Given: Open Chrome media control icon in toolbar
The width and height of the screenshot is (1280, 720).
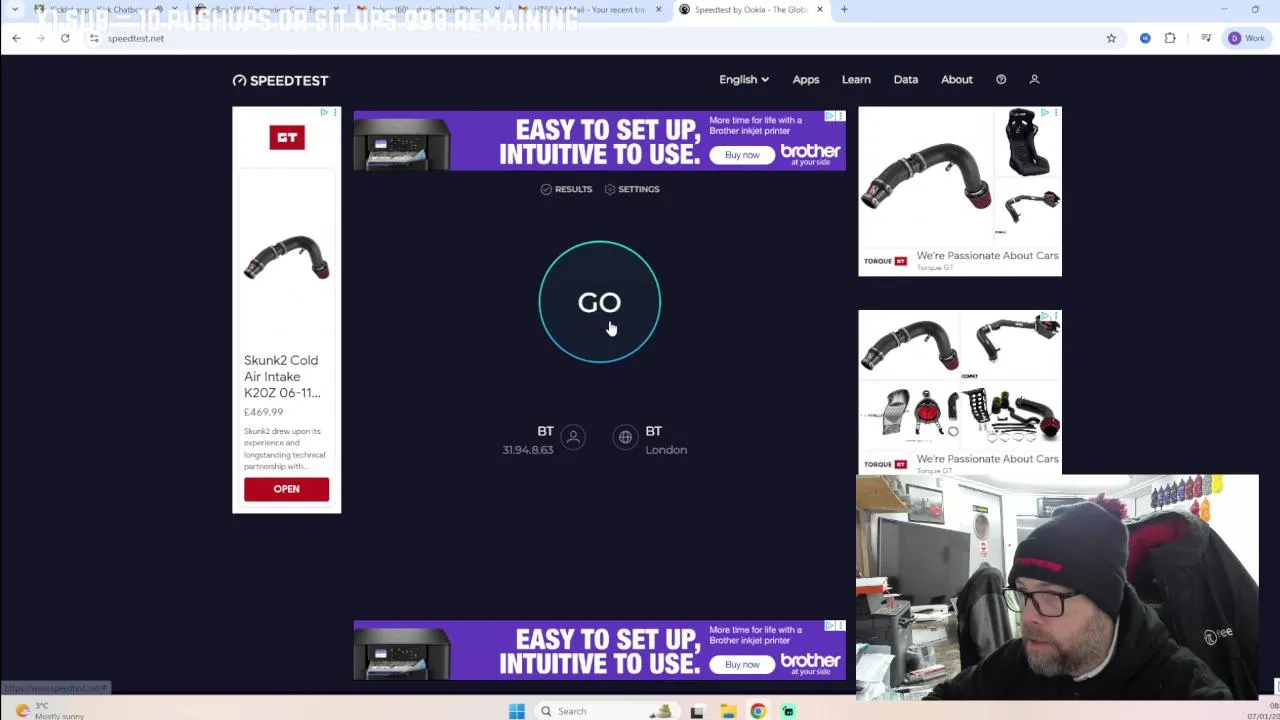Looking at the screenshot, I should pyautogui.click(x=1206, y=38).
